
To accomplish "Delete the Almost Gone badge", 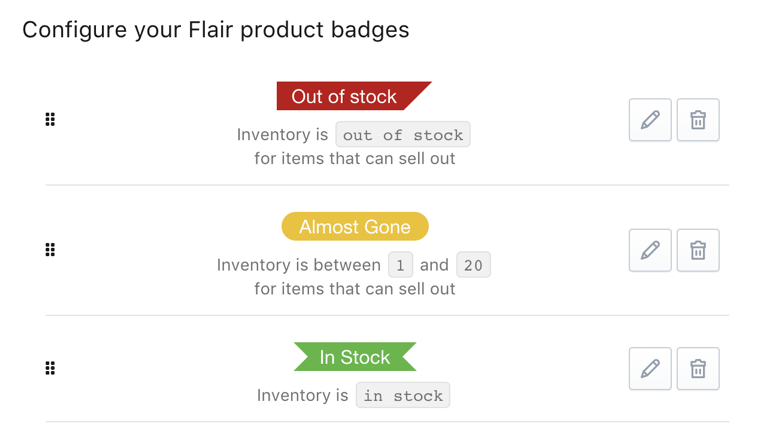I will point(698,250).
